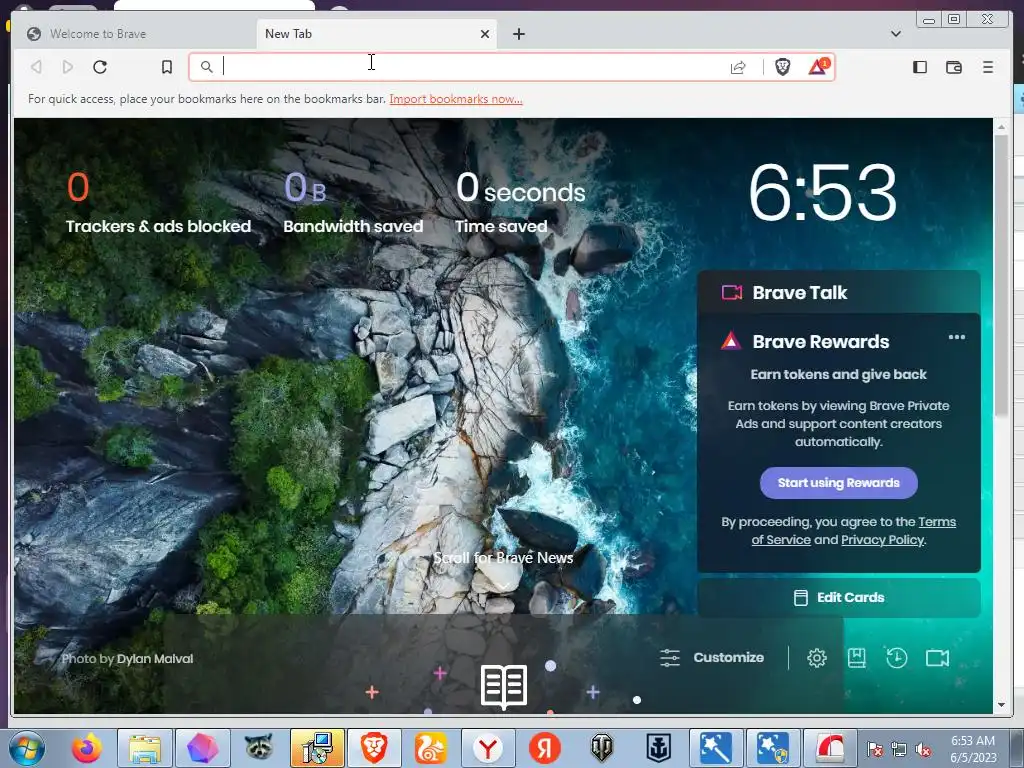Open World of Tanks taskbar icon
The height and width of the screenshot is (768, 1024).
(601, 748)
